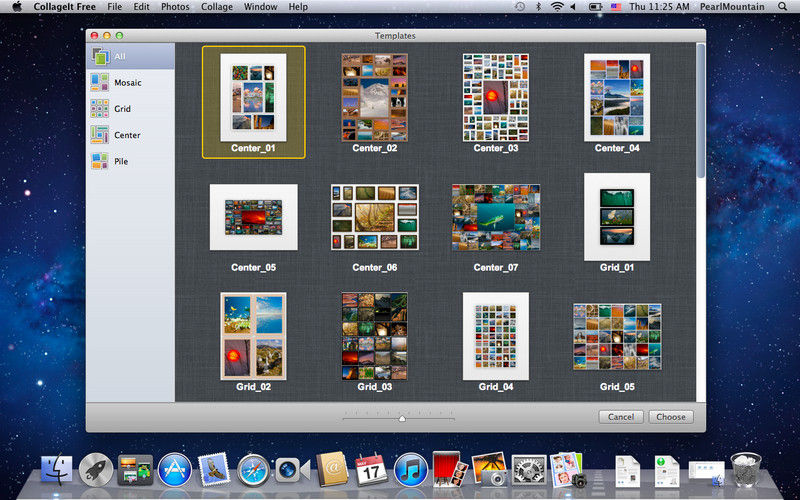
Task: Click the templates list vertical scrollbar
Action: click(700, 110)
